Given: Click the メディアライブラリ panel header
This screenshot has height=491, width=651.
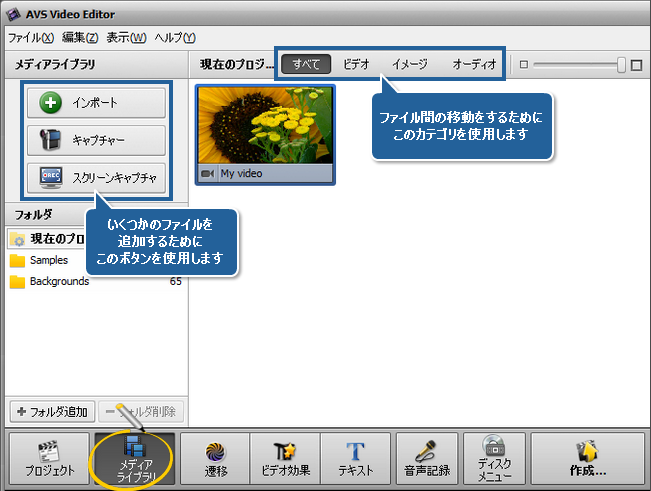Looking at the screenshot, I should pos(96,65).
